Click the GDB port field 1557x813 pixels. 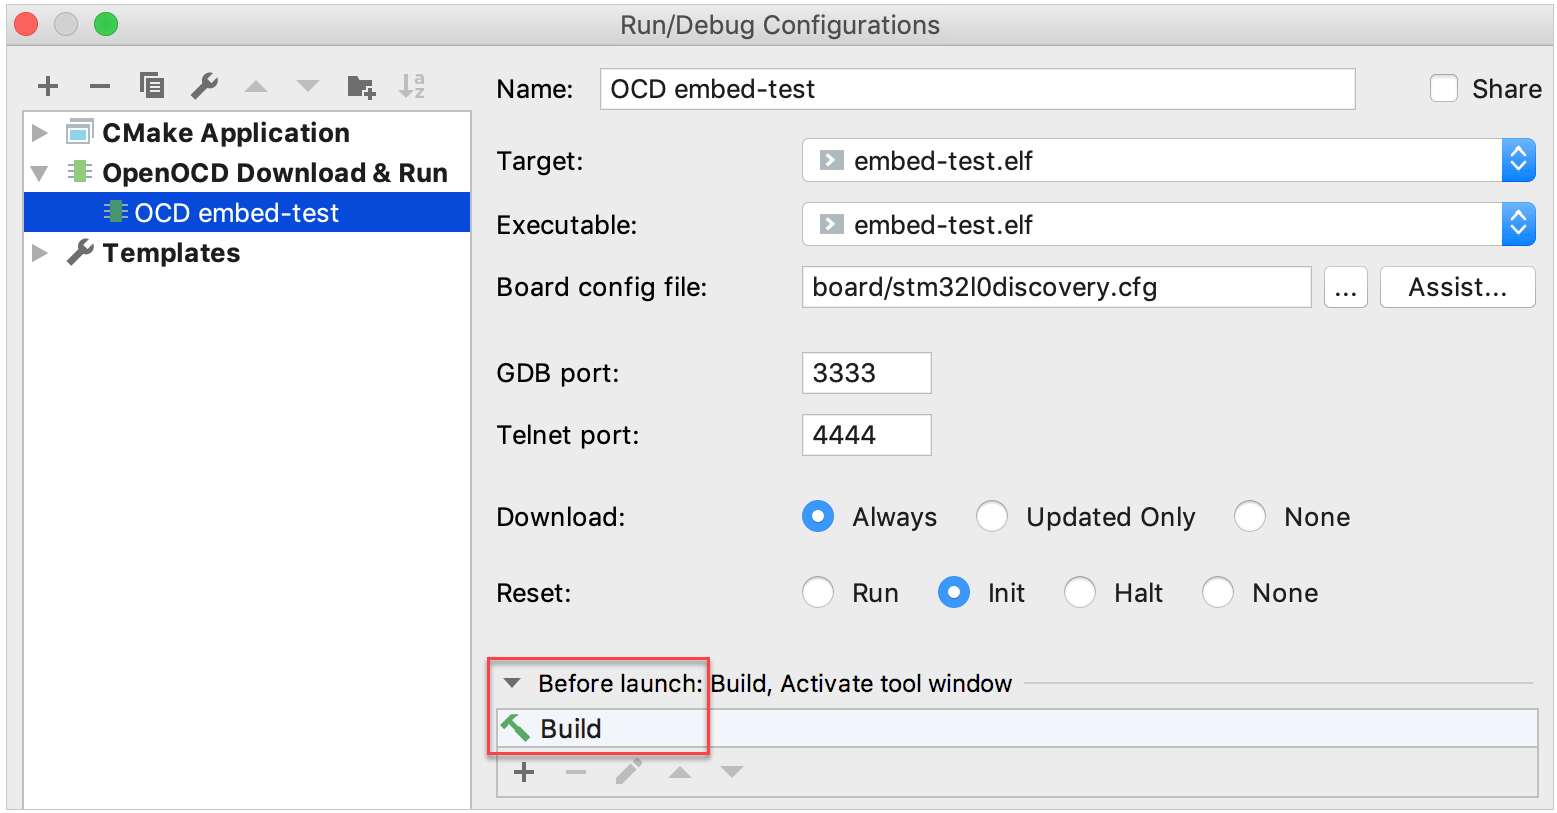pyautogui.click(x=866, y=372)
